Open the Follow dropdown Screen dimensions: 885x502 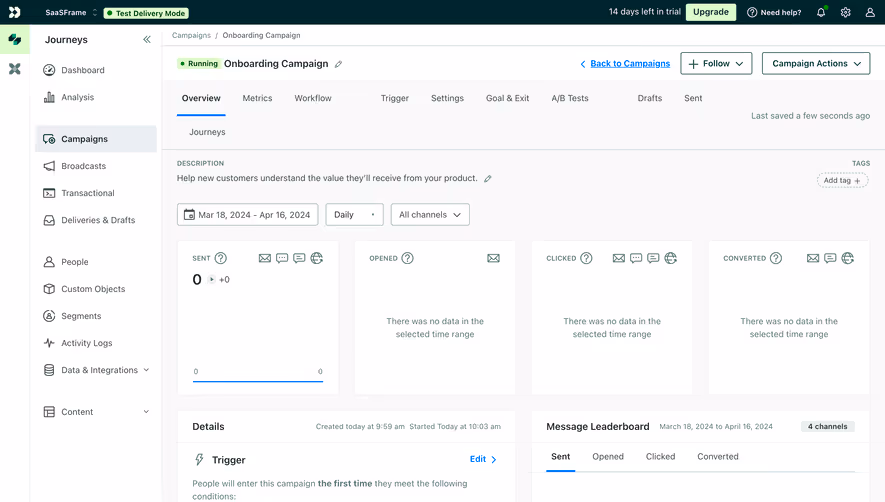click(716, 63)
